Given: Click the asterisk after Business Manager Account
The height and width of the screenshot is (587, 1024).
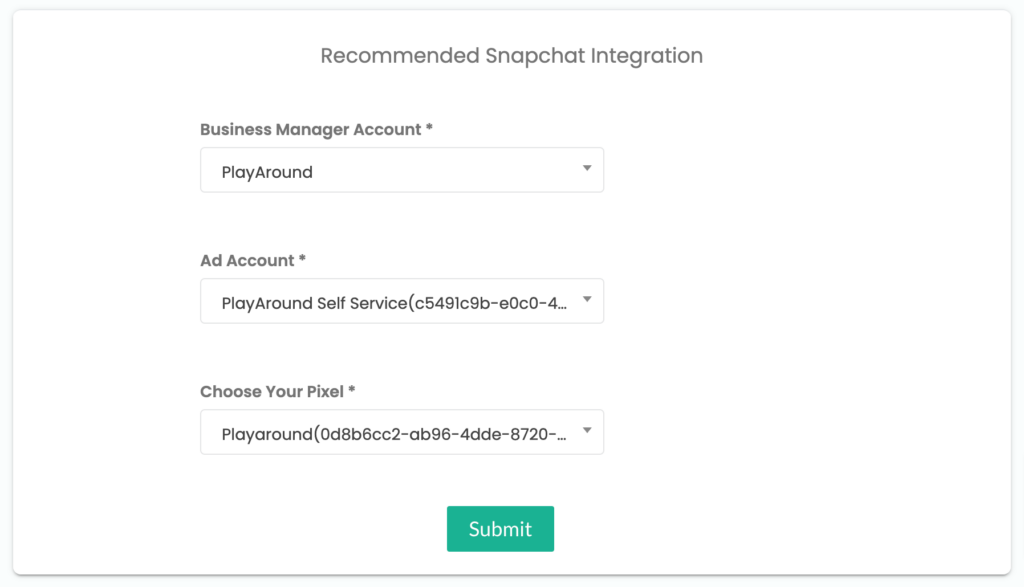Looking at the screenshot, I should [429, 127].
